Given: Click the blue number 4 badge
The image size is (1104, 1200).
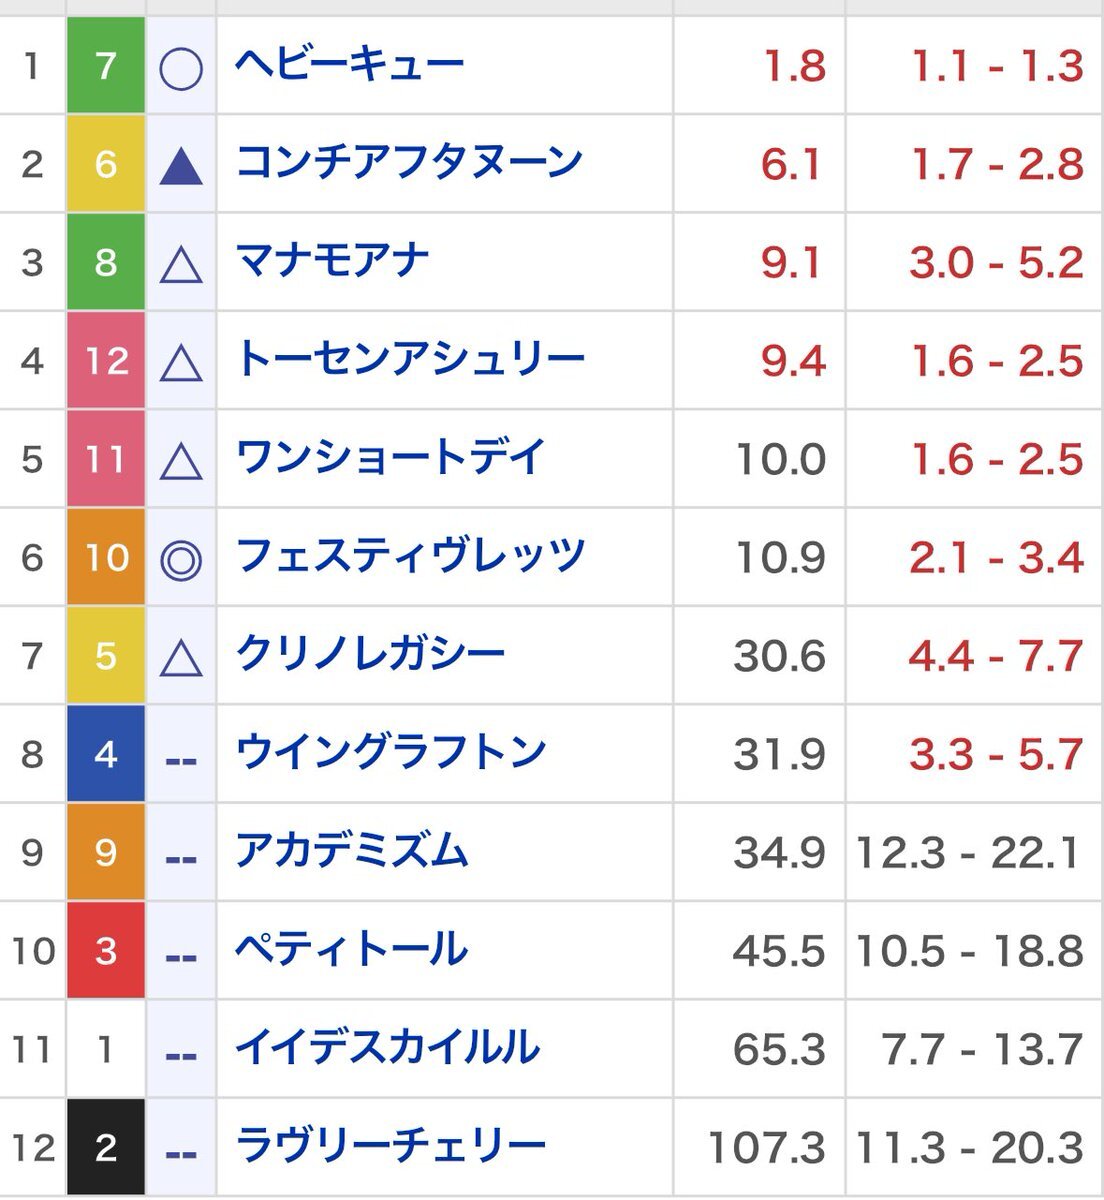Looking at the screenshot, I should [x=106, y=754].
